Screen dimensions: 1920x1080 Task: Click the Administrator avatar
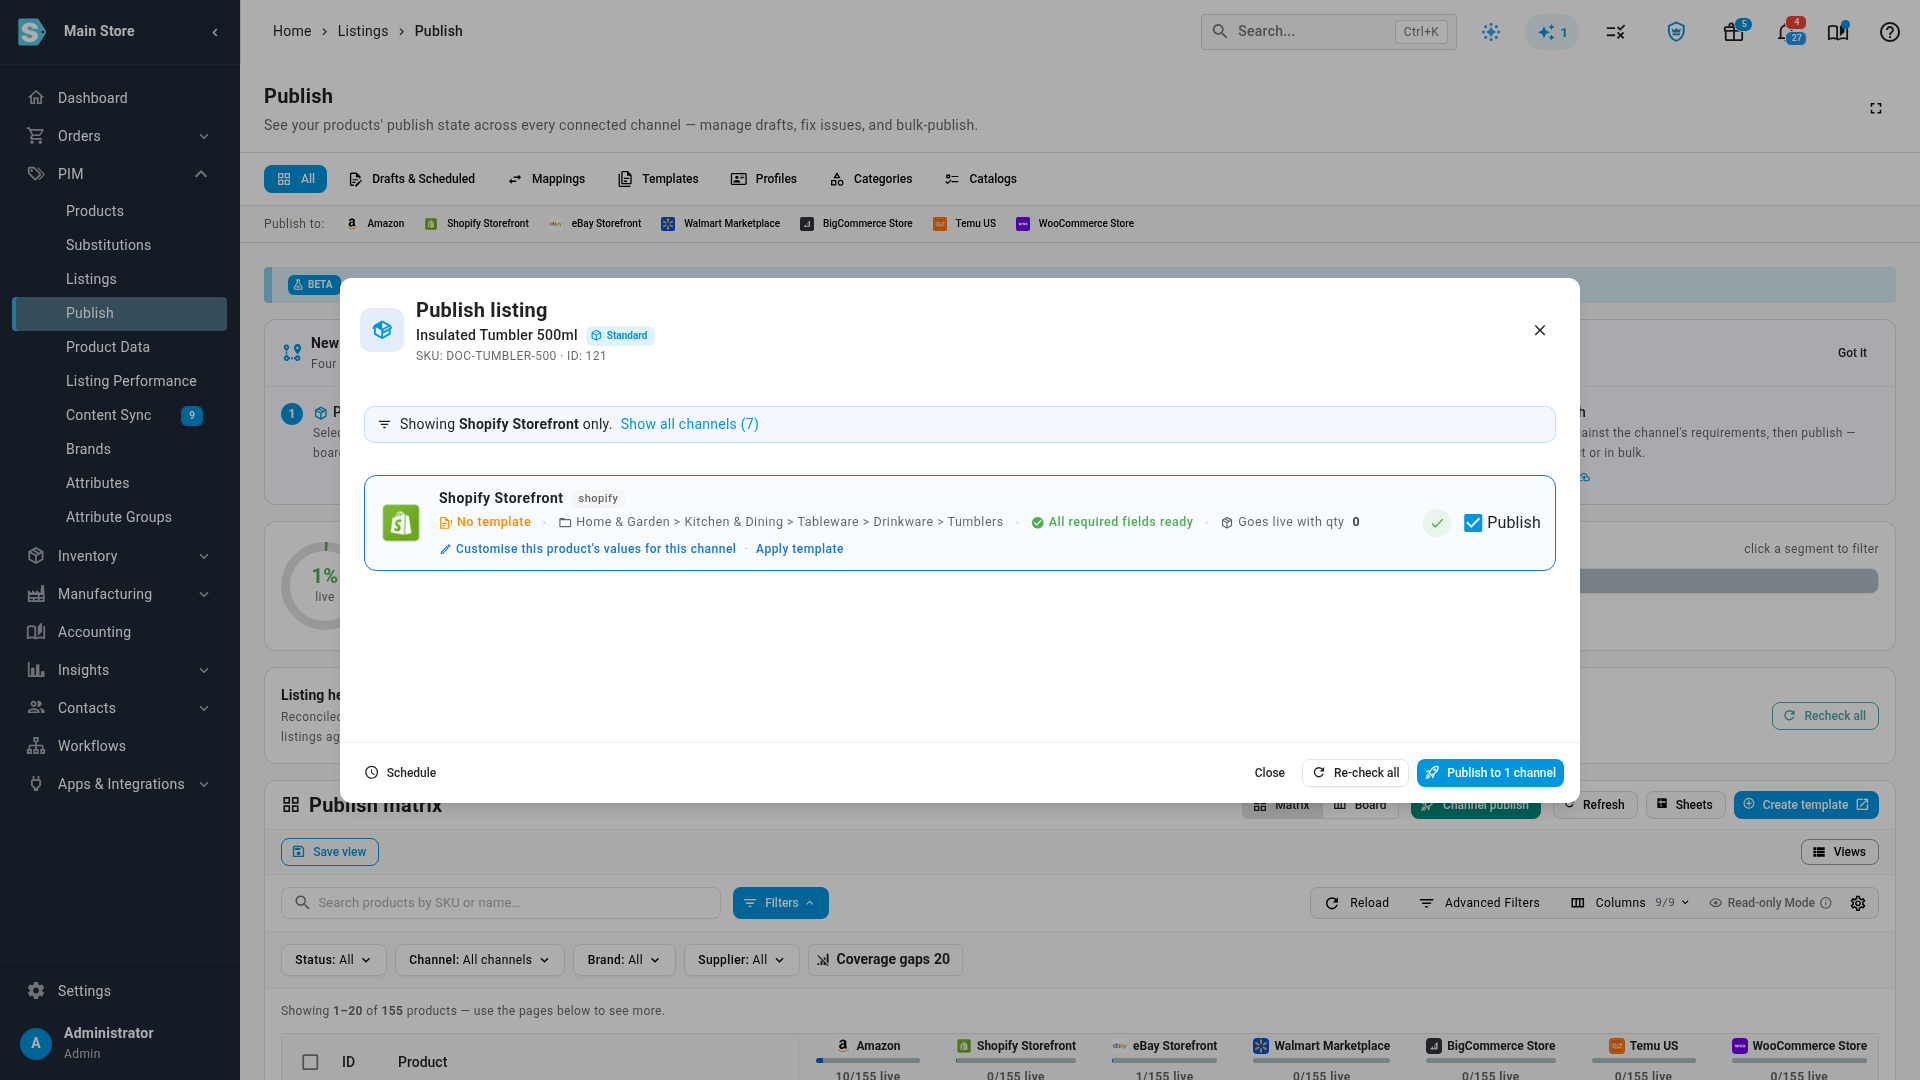tap(36, 1043)
